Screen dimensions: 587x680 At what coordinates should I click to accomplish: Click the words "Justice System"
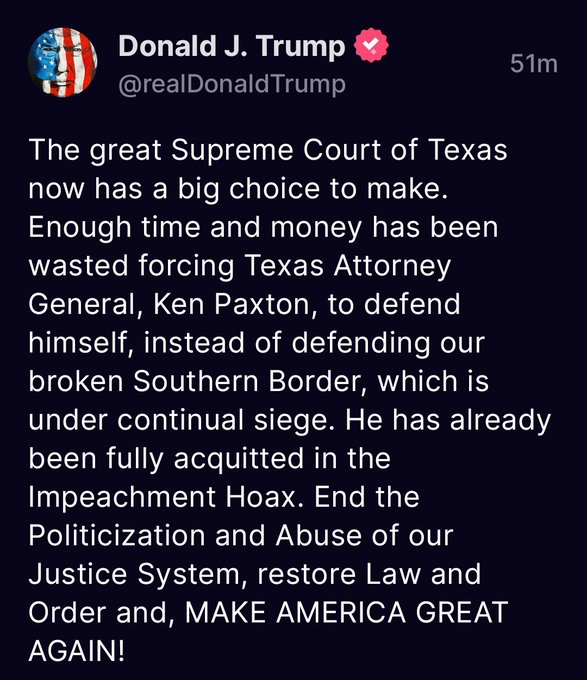(138, 575)
